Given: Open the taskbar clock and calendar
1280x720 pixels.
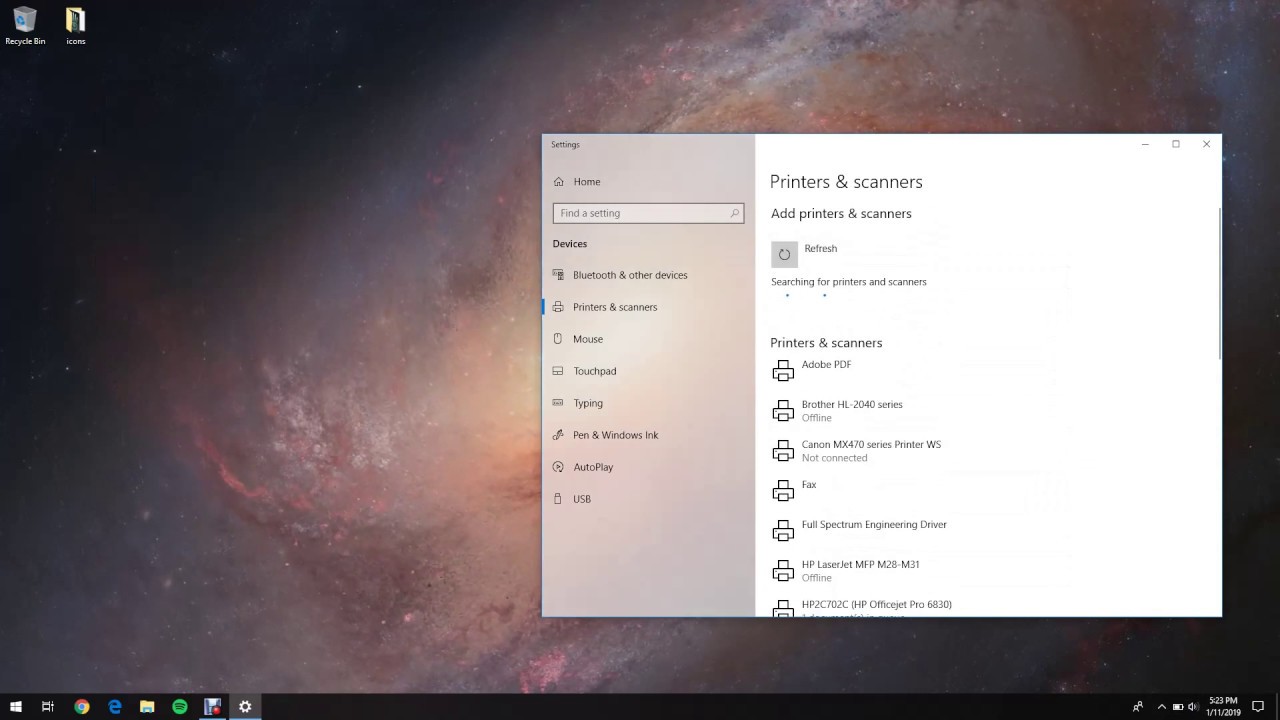Looking at the screenshot, I should tap(1222, 707).
